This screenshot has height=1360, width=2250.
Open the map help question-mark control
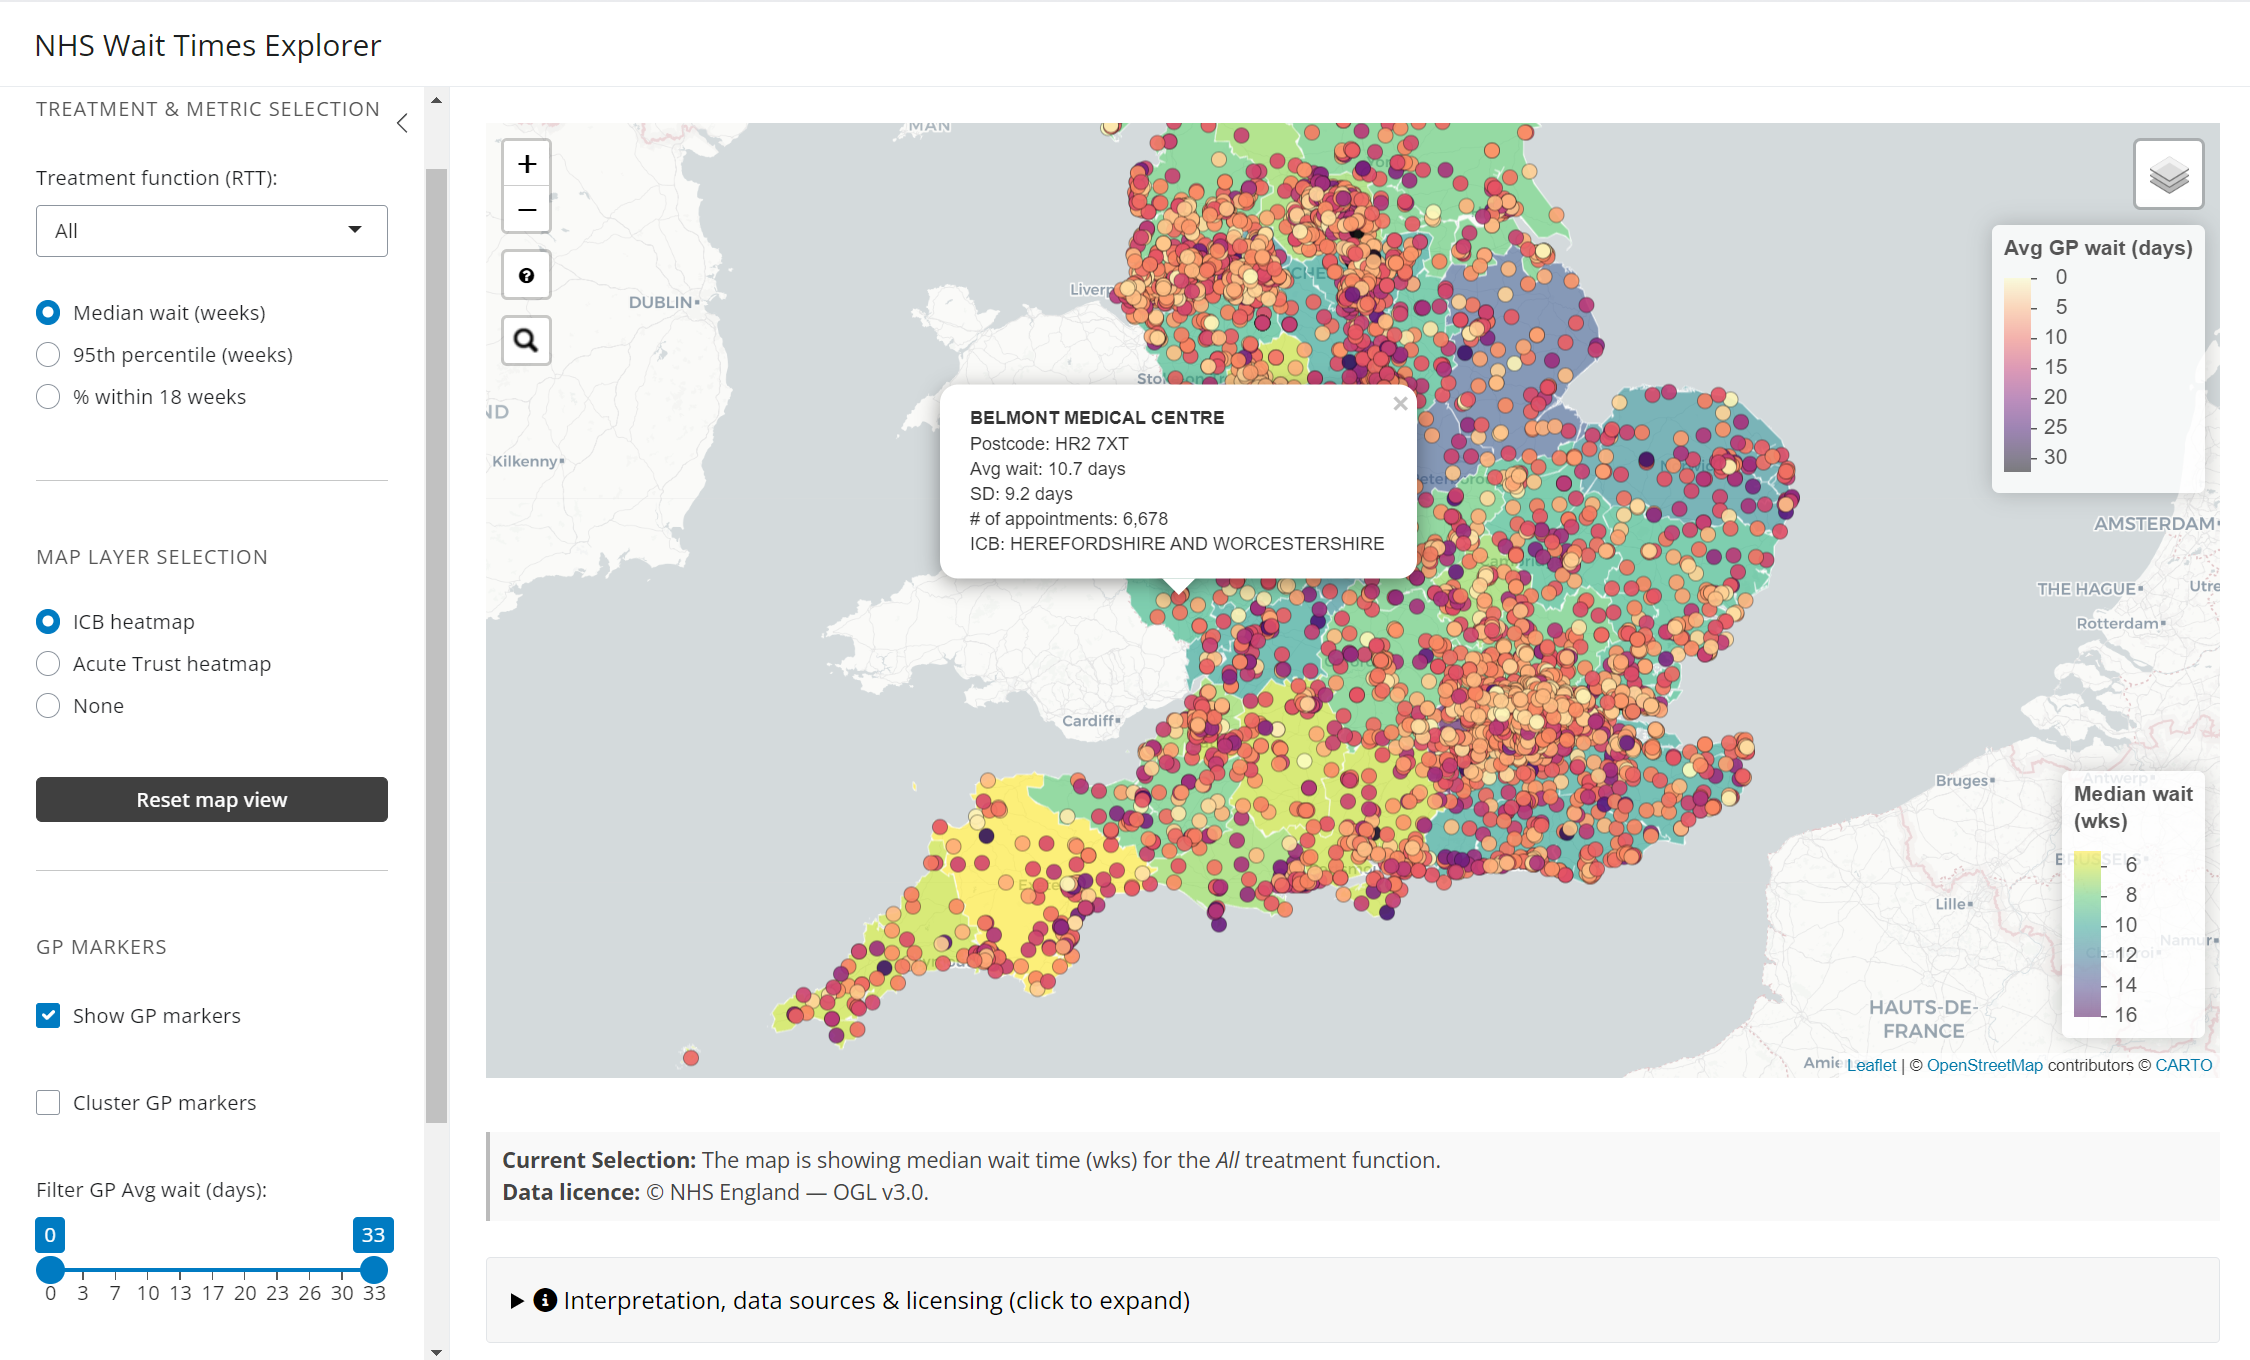point(527,276)
